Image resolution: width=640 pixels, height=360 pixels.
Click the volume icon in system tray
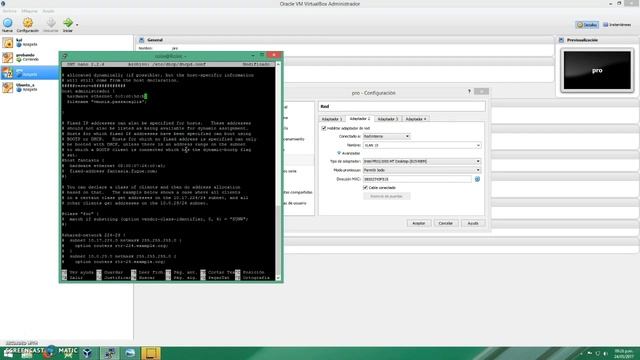[606, 353]
